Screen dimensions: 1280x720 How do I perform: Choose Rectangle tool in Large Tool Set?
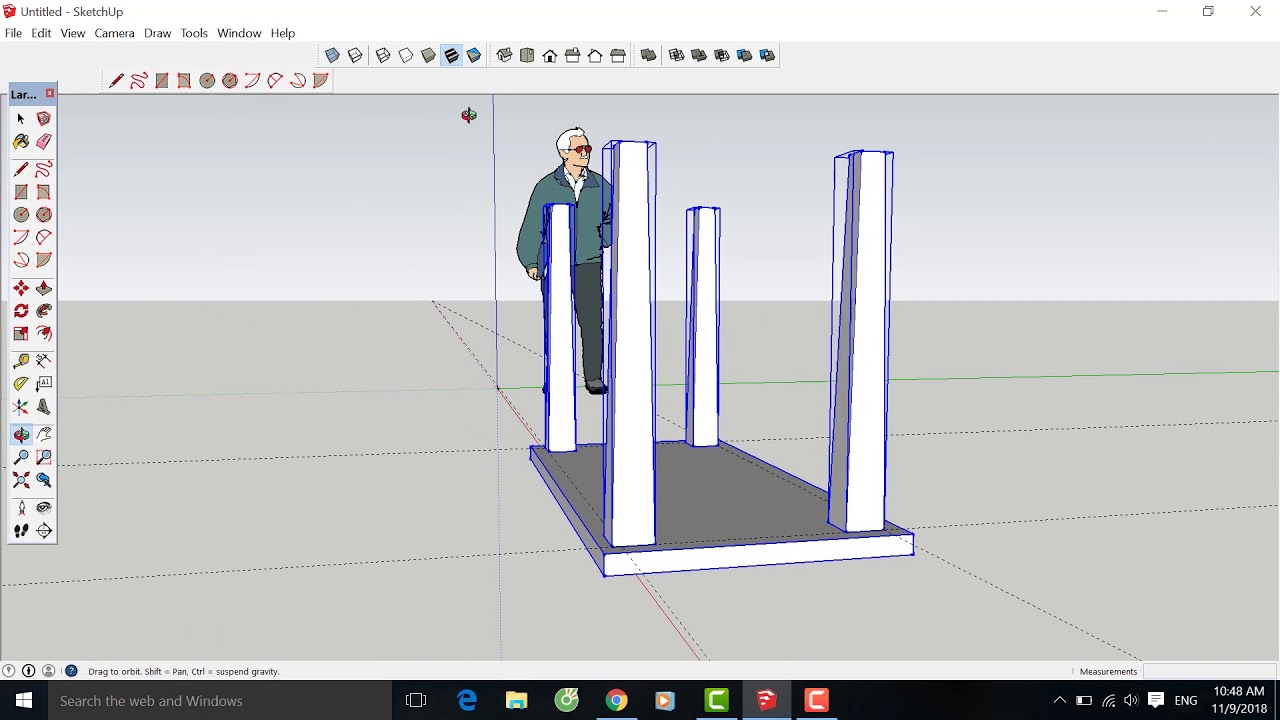pyautogui.click(x=21, y=193)
